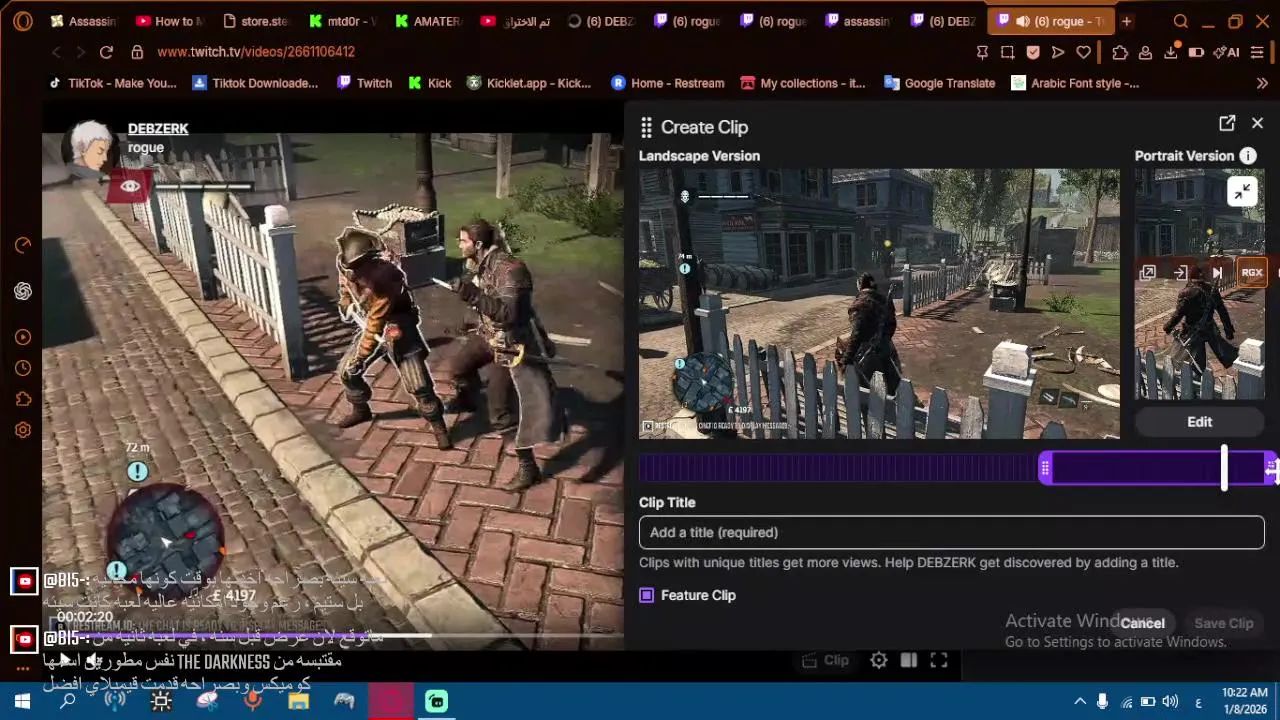Open browser tab search magnifier

coord(1181,21)
